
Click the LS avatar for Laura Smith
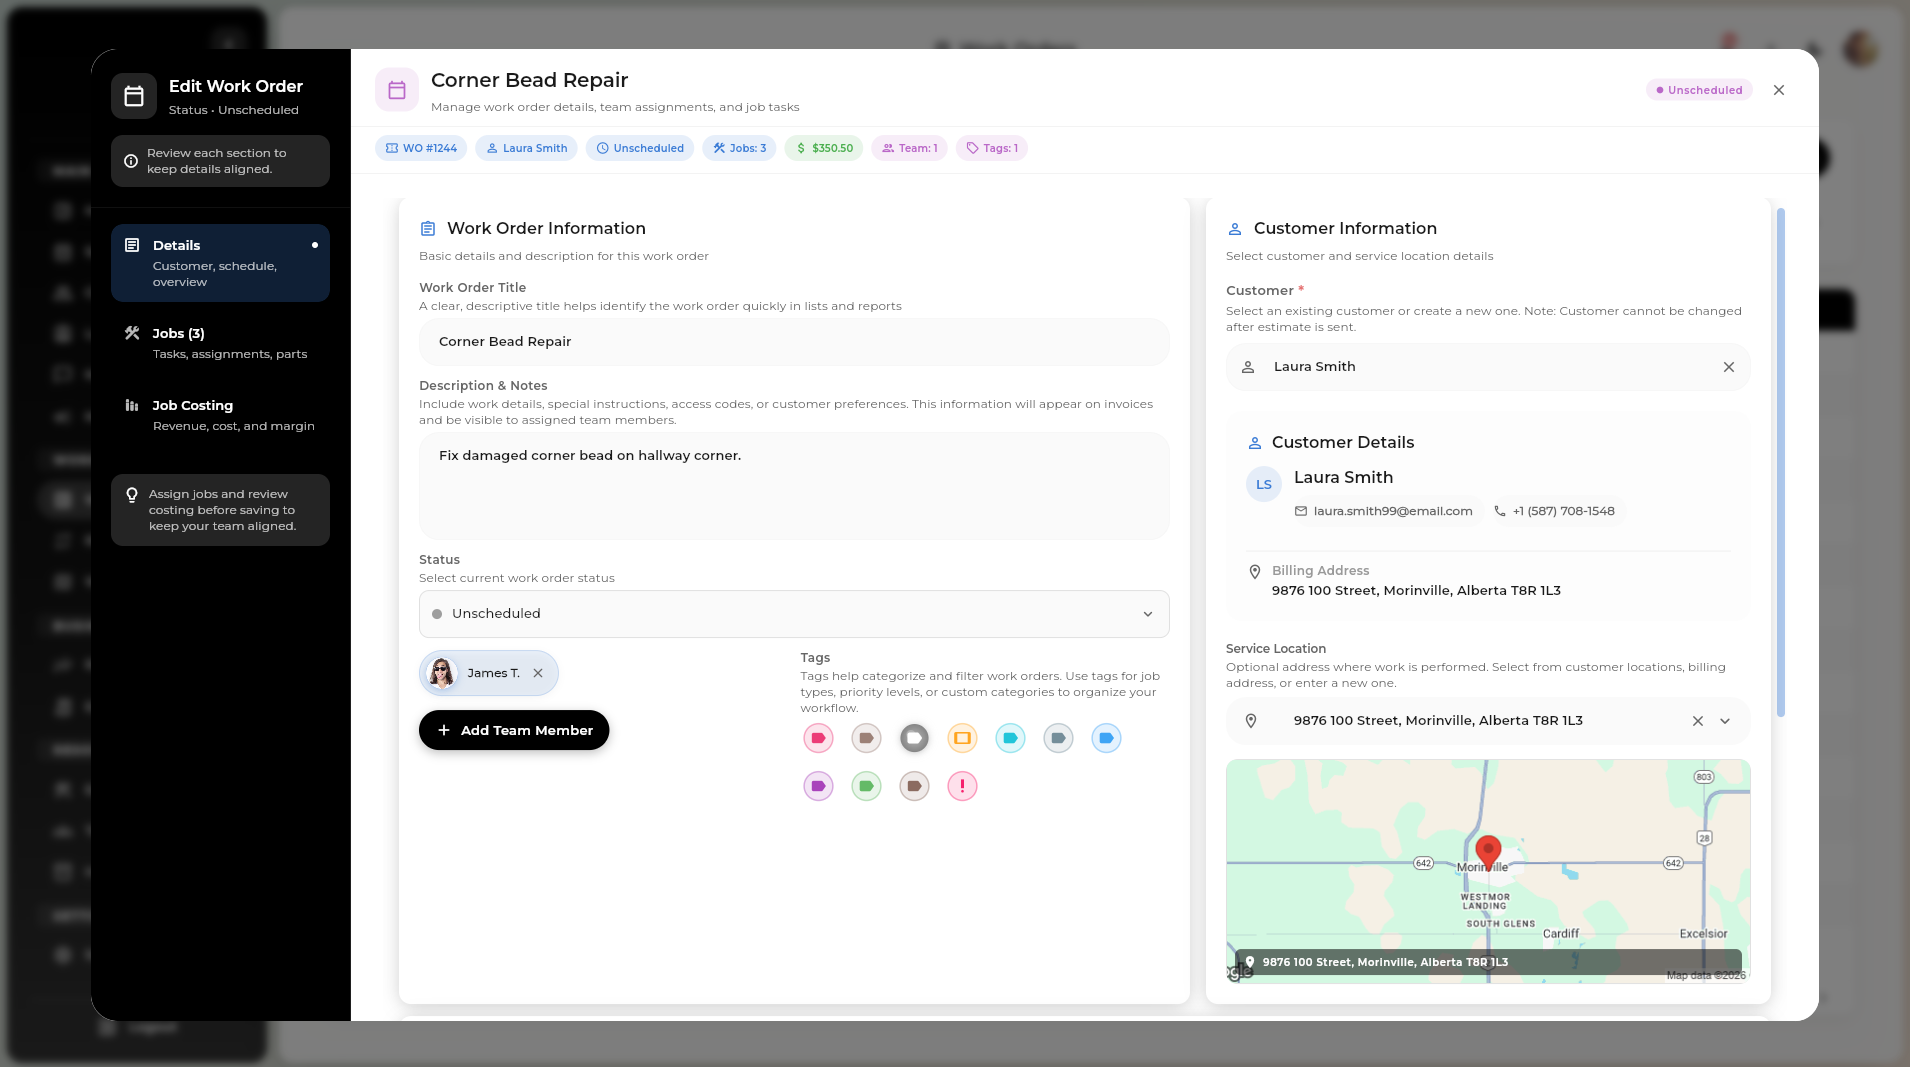coord(1263,483)
